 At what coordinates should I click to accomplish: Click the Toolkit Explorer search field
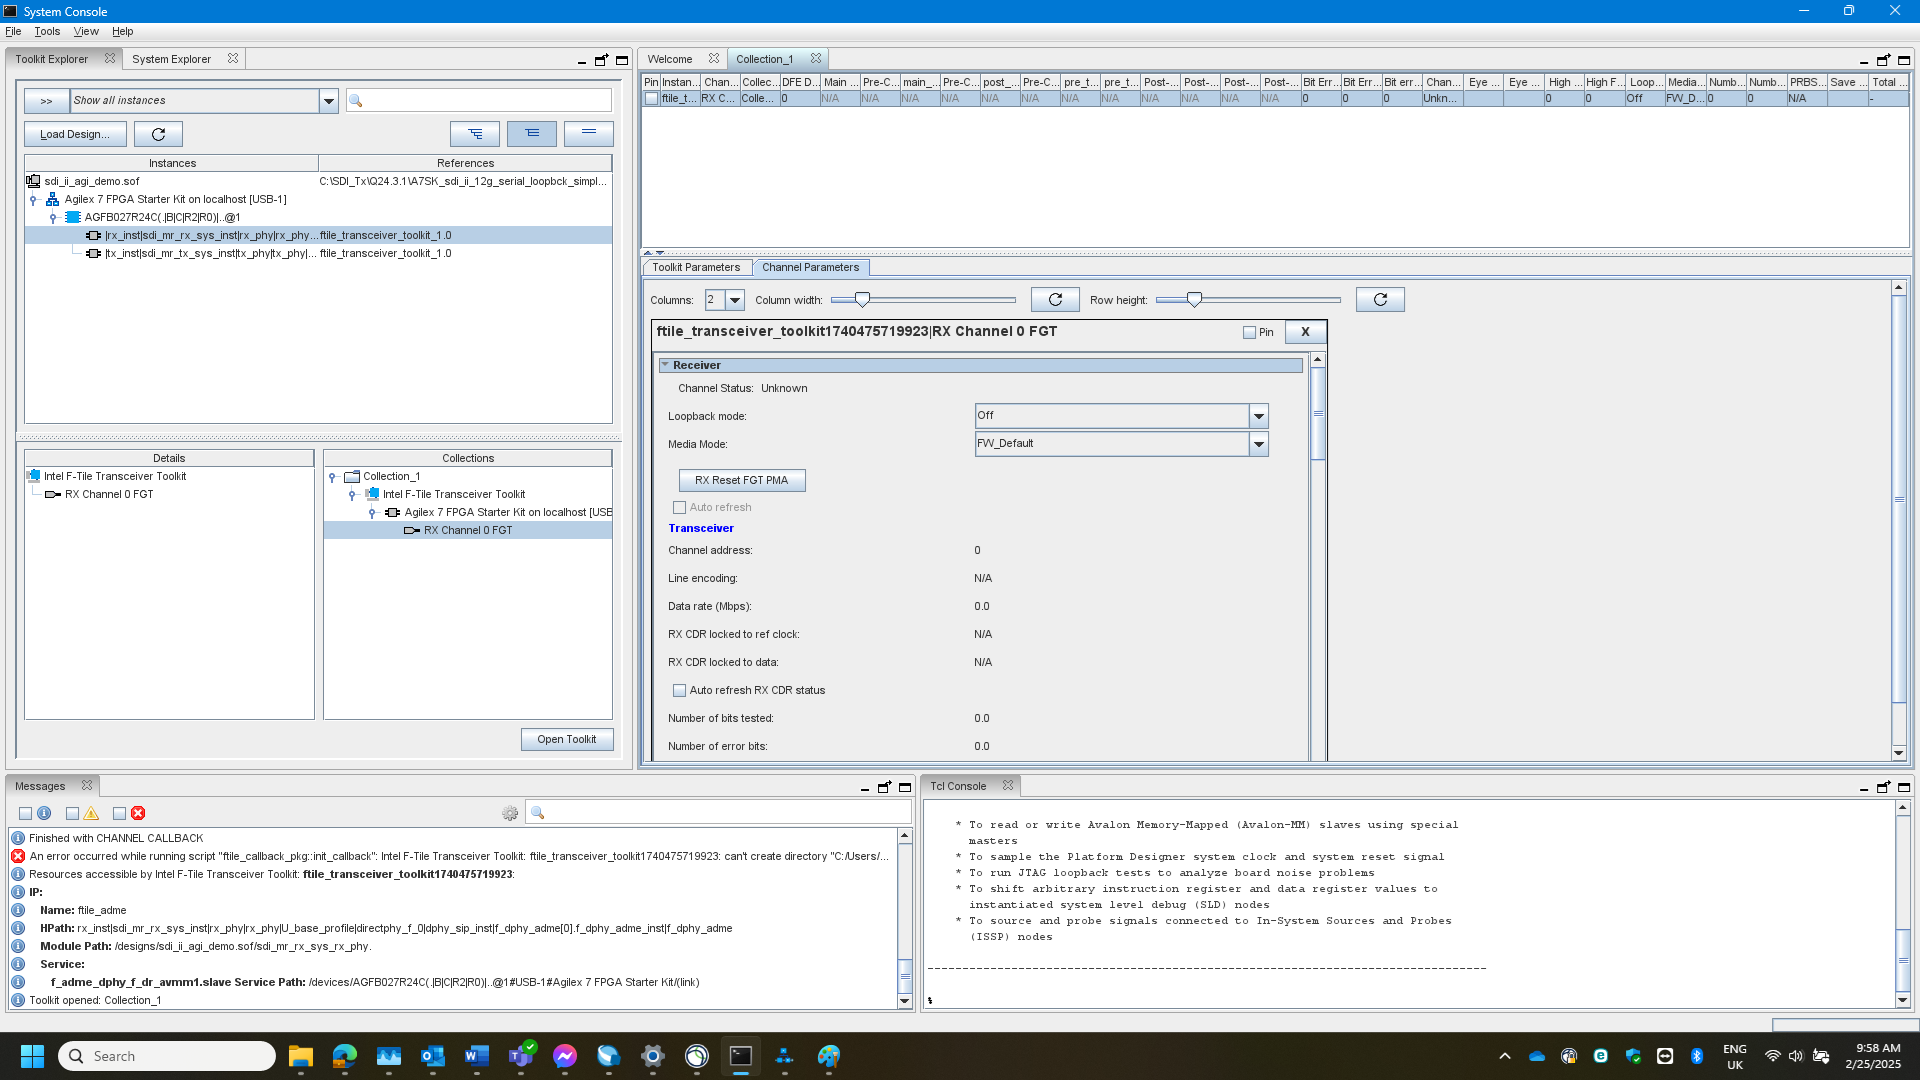tap(478, 101)
